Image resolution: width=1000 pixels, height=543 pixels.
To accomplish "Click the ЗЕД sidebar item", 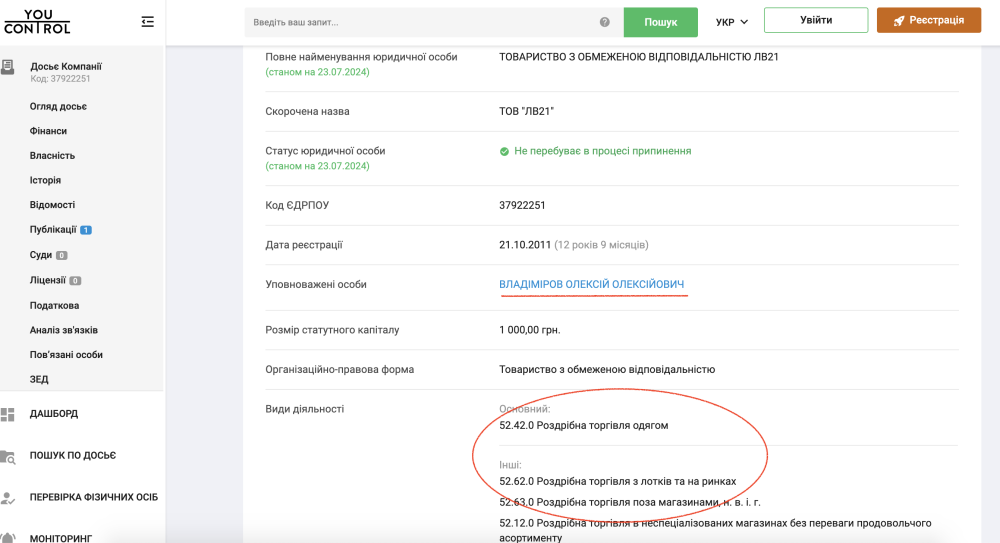I will pyautogui.click(x=39, y=379).
